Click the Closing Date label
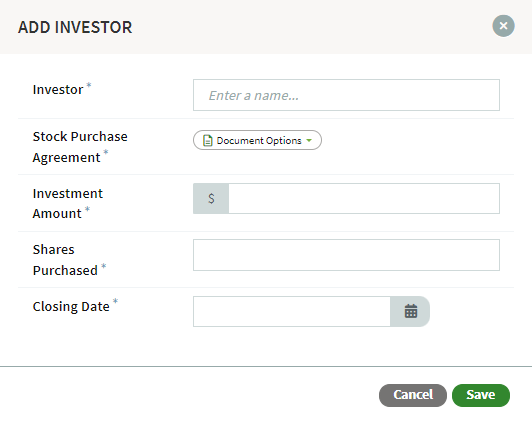This screenshot has height=425, width=532. coord(71,306)
